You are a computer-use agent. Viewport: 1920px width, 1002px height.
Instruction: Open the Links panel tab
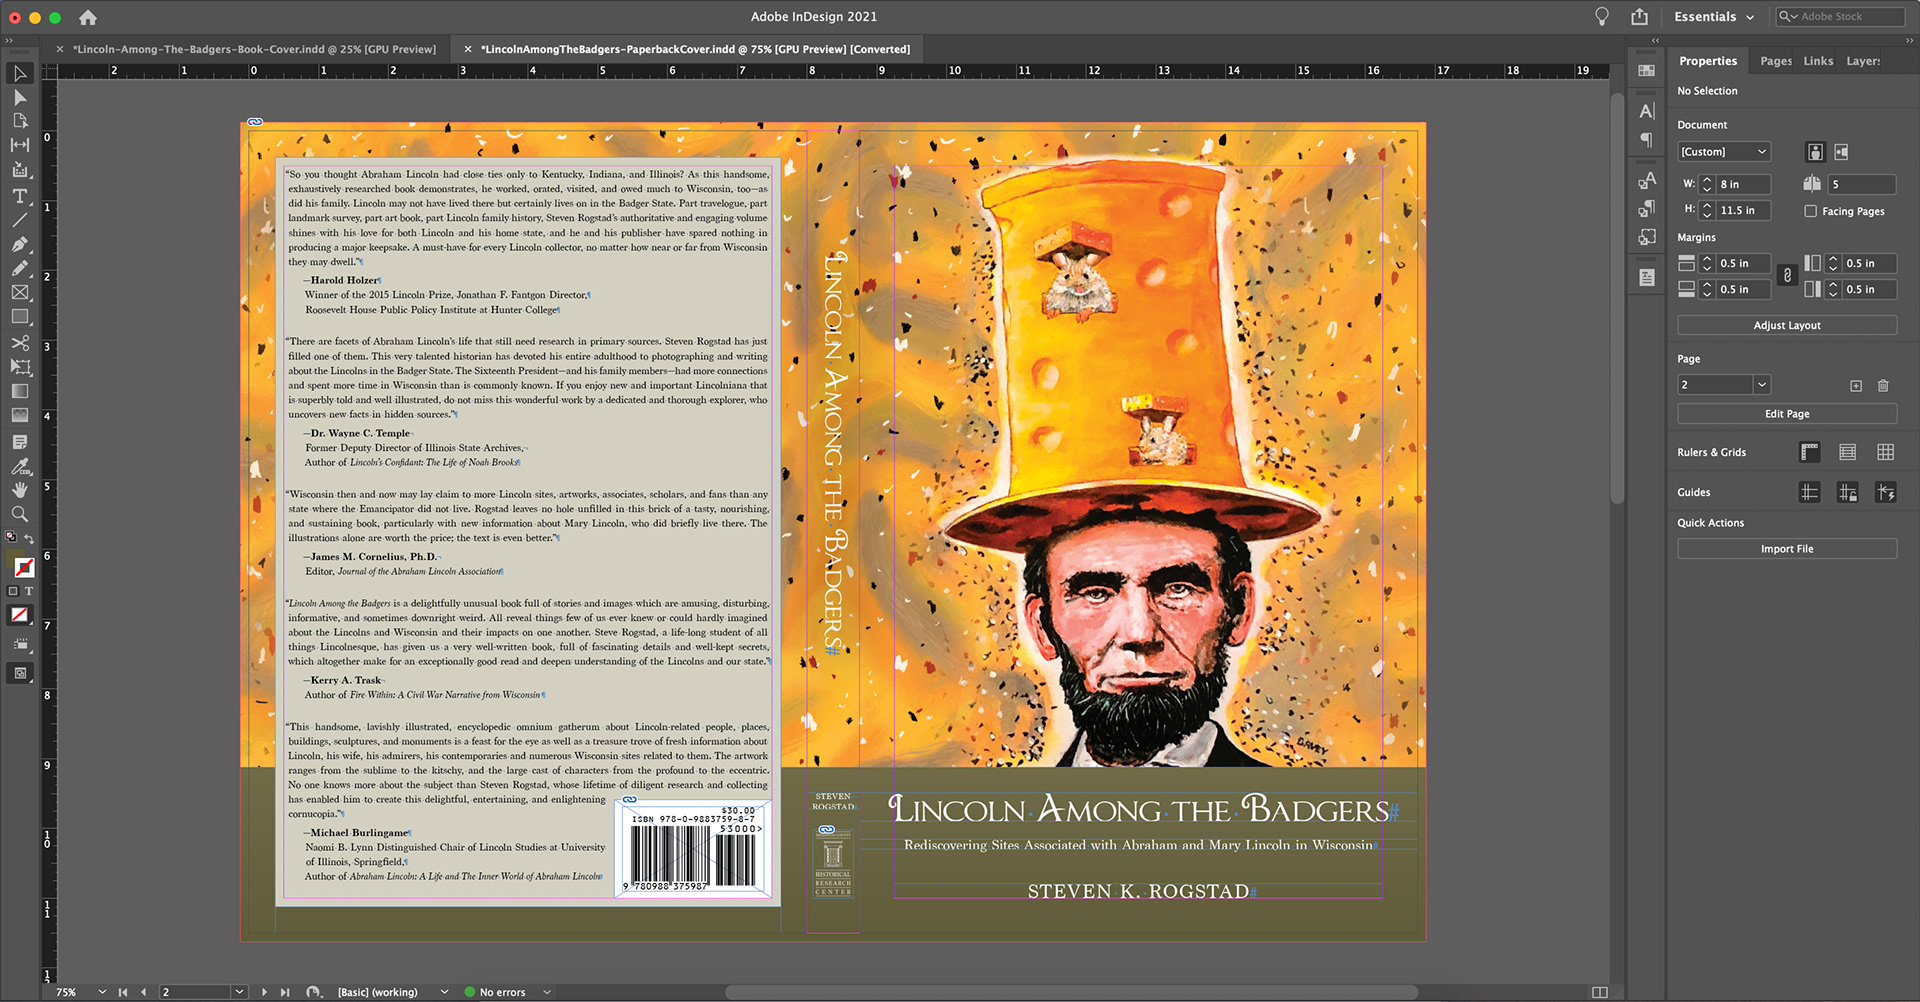(x=1818, y=61)
